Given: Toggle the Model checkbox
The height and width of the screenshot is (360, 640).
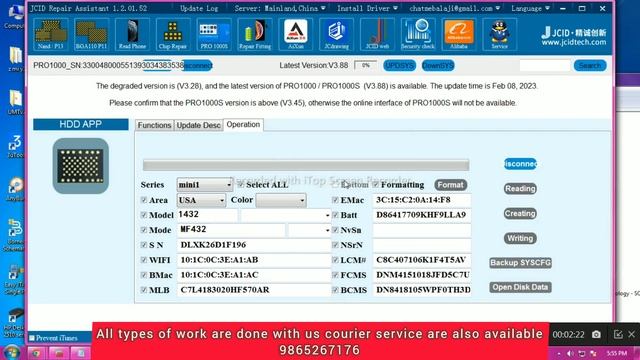Looking at the screenshot, I should coord(144,215).
